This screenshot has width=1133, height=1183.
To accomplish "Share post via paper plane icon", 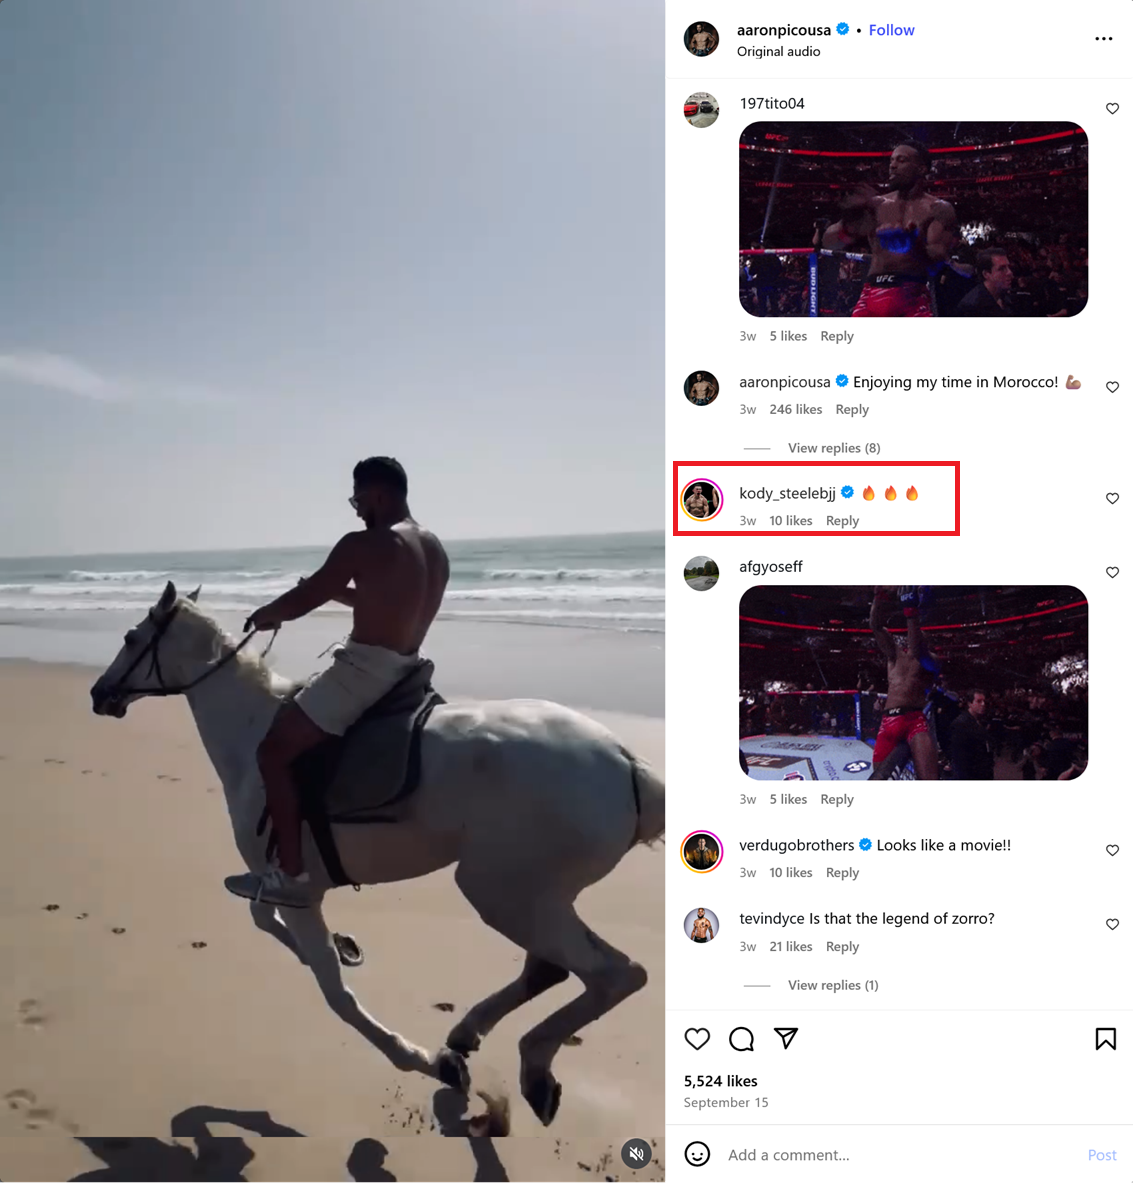I will (786, 1038).
